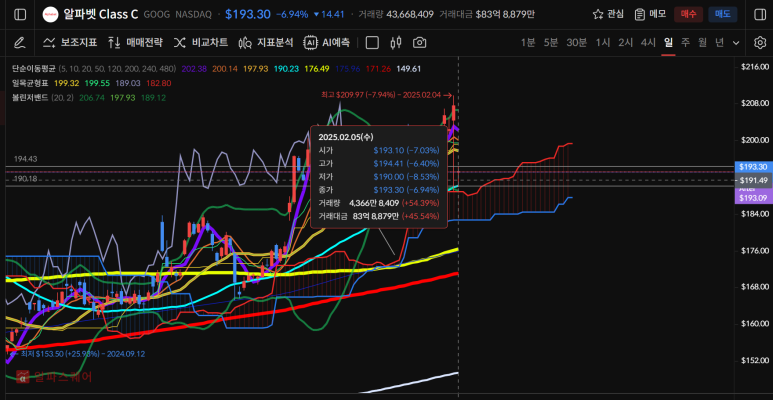Click the 최저 $153.50 low marker
Viewport: 773px width, 400px height.
click(x=77, y=354)
